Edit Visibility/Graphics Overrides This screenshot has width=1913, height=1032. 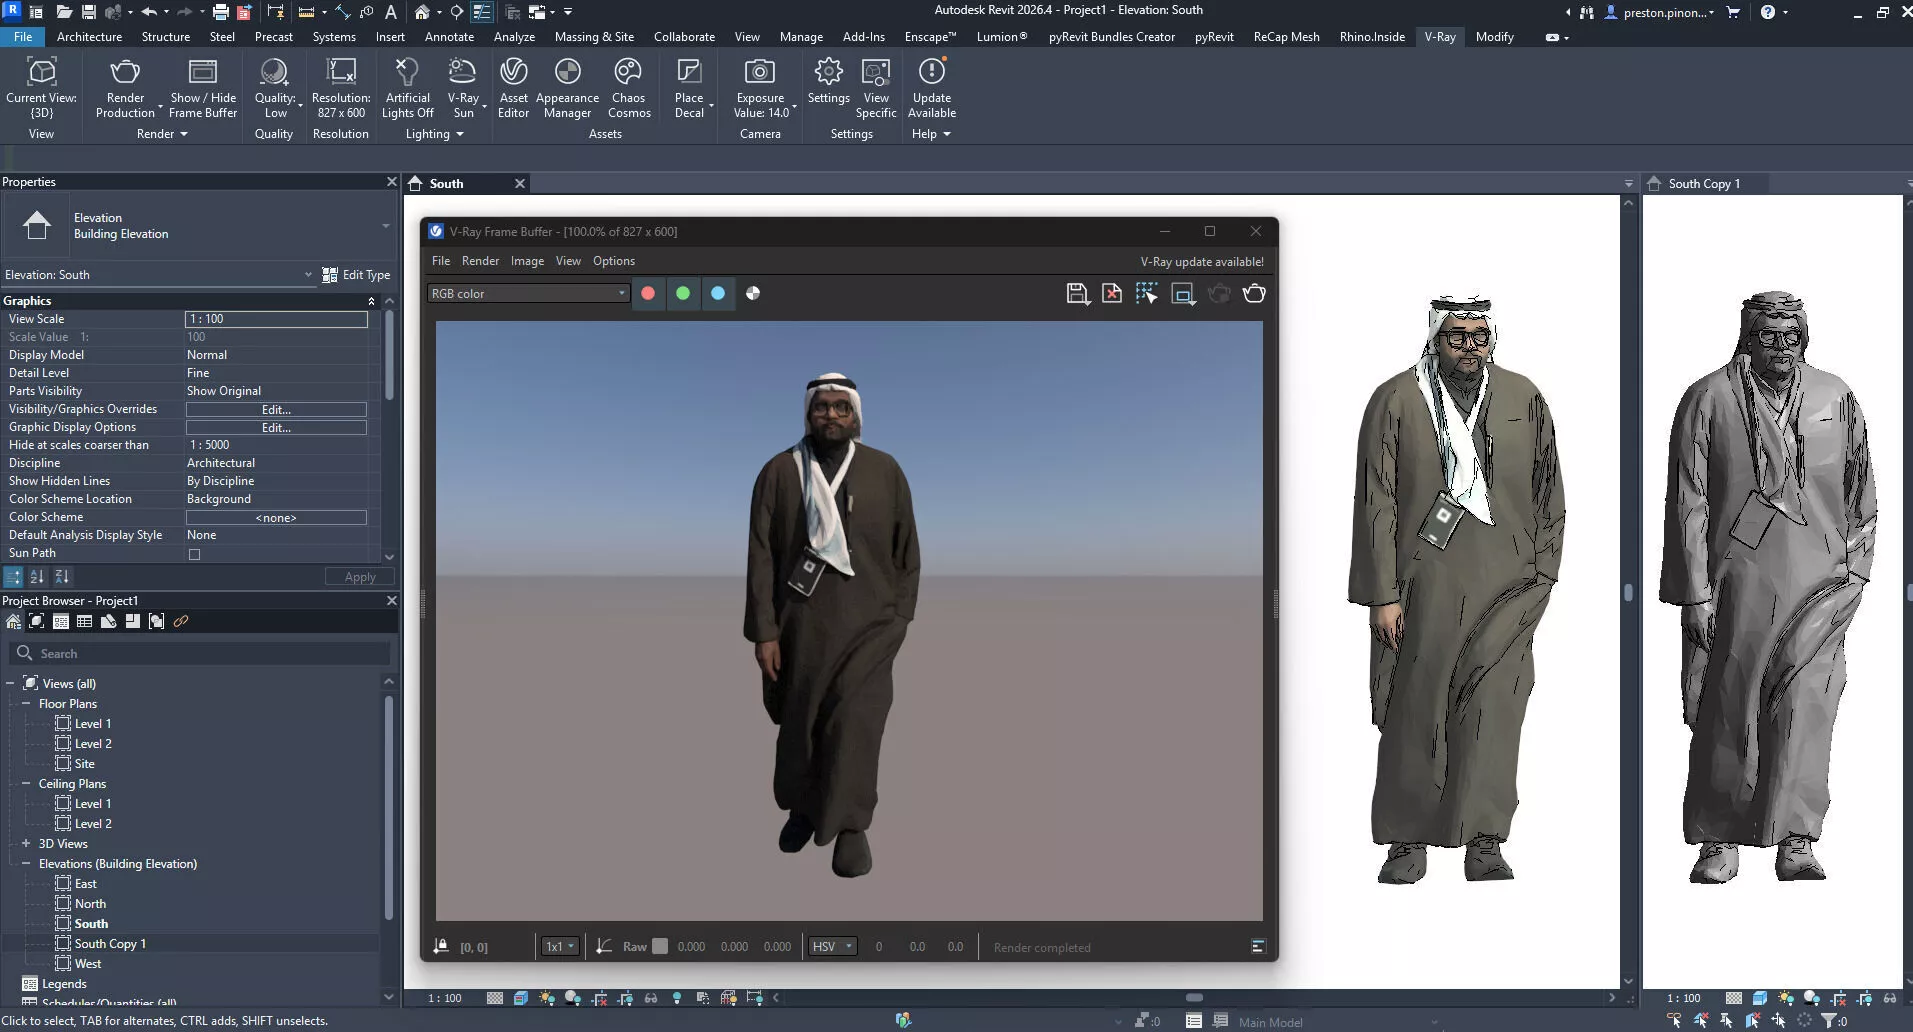pyautogui.click(x=276, y=409)
